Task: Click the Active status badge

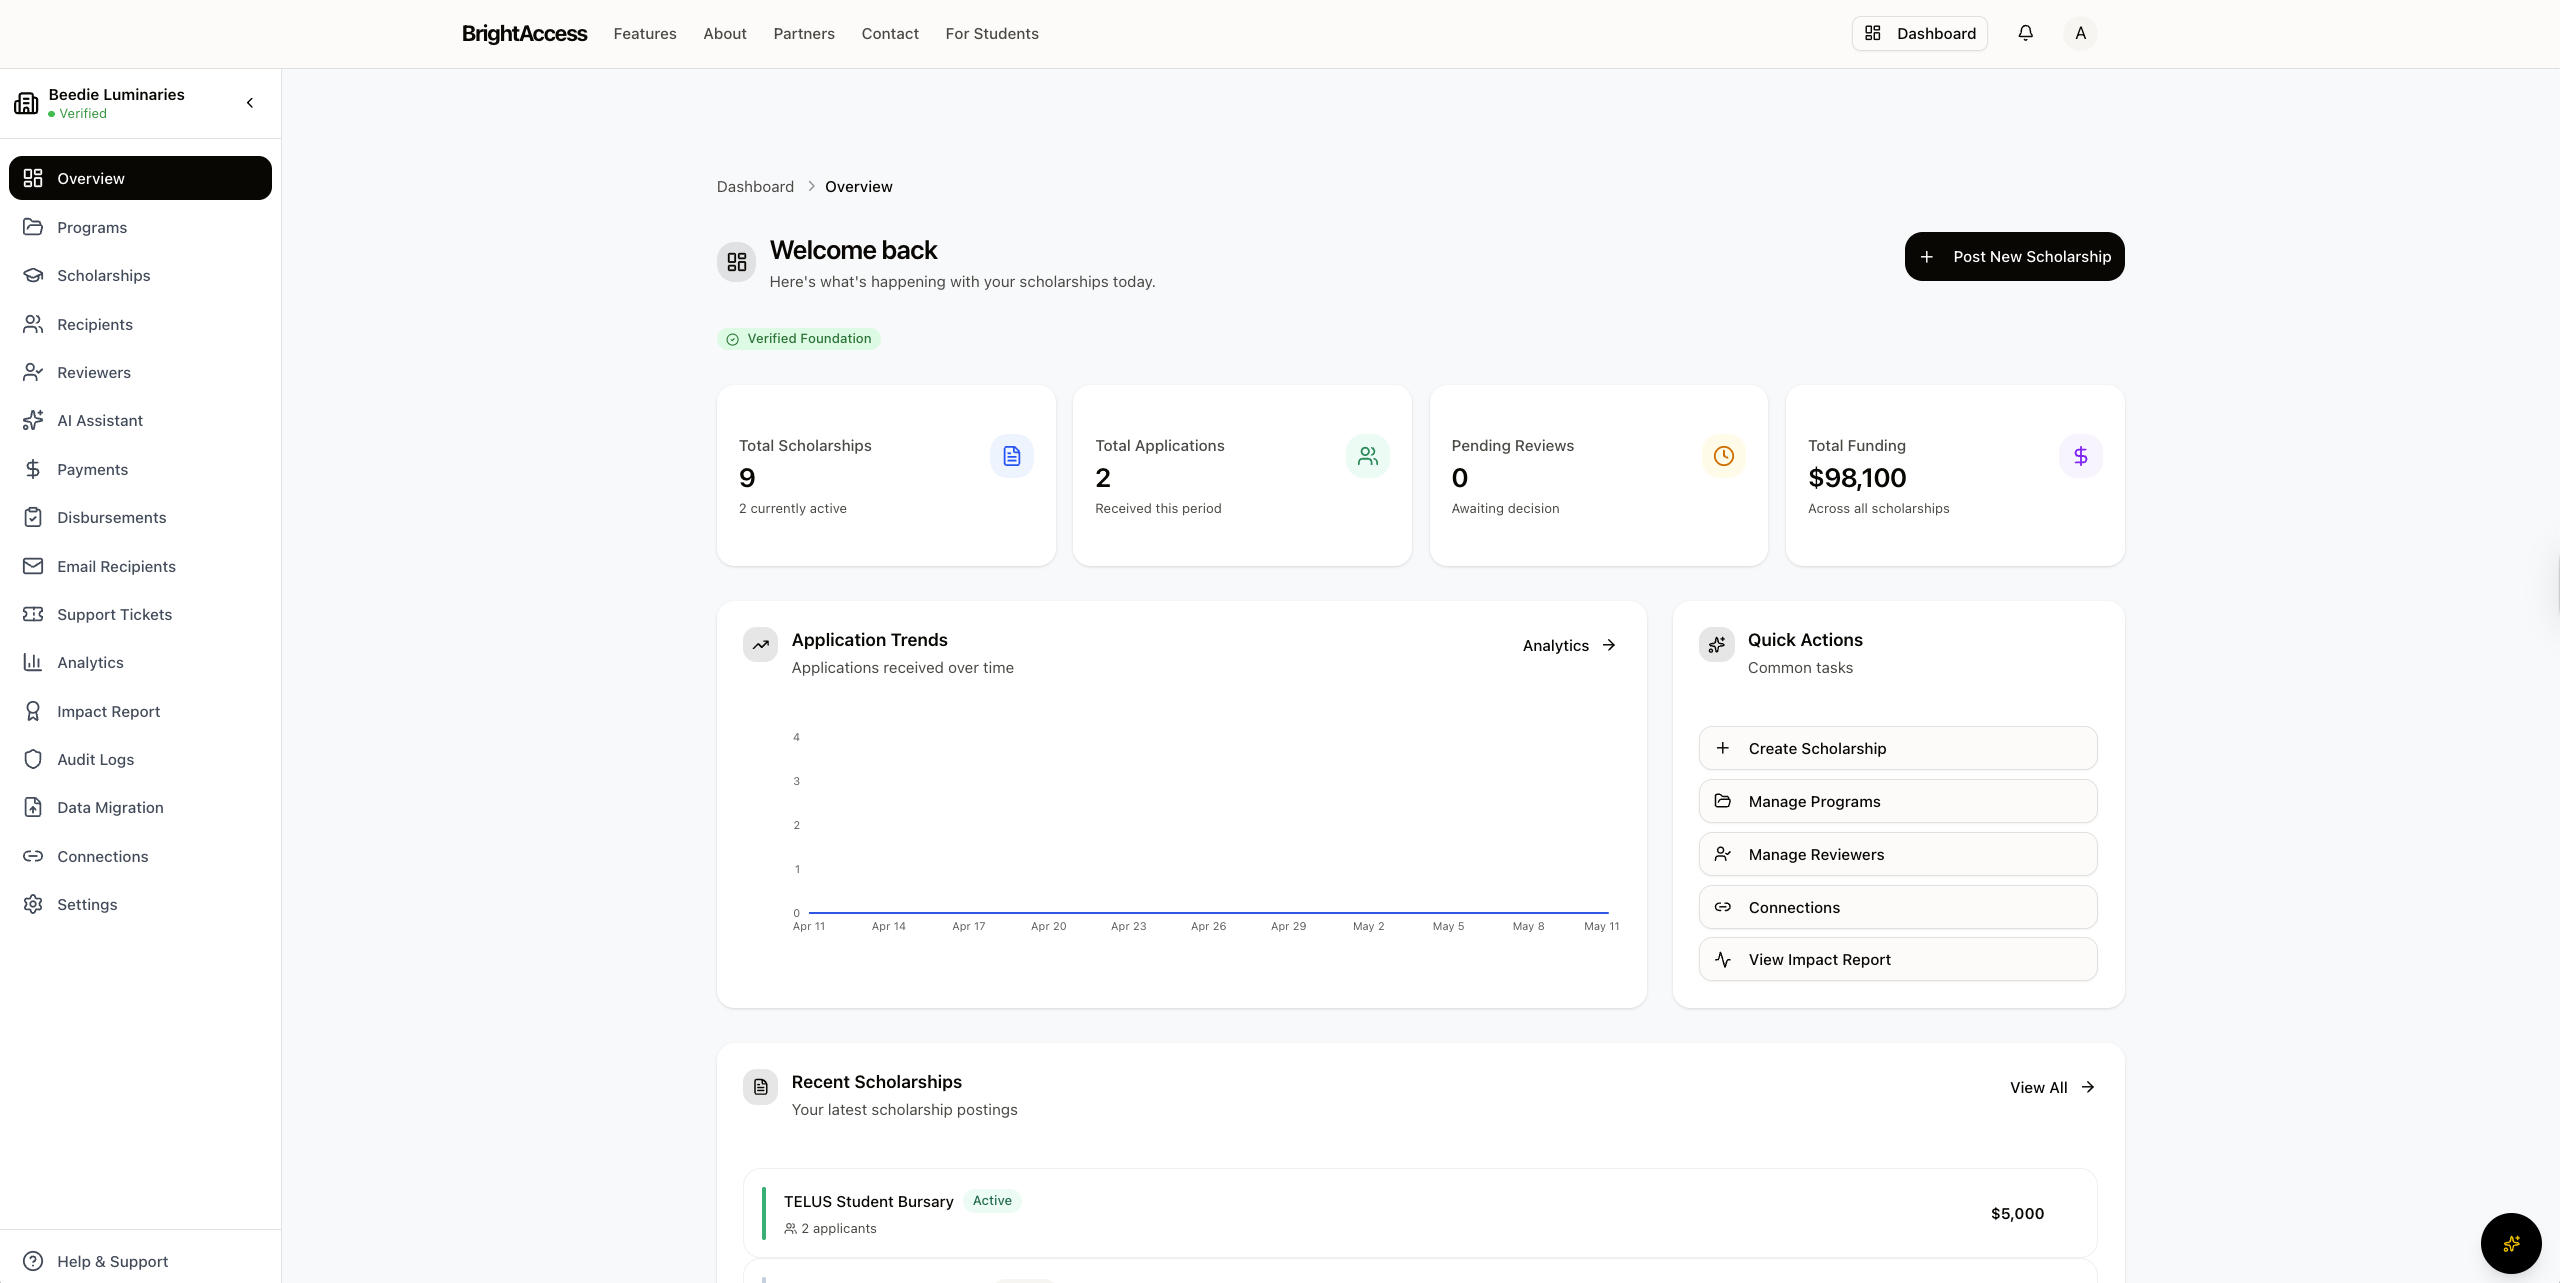Action: tap(992, 1200)
